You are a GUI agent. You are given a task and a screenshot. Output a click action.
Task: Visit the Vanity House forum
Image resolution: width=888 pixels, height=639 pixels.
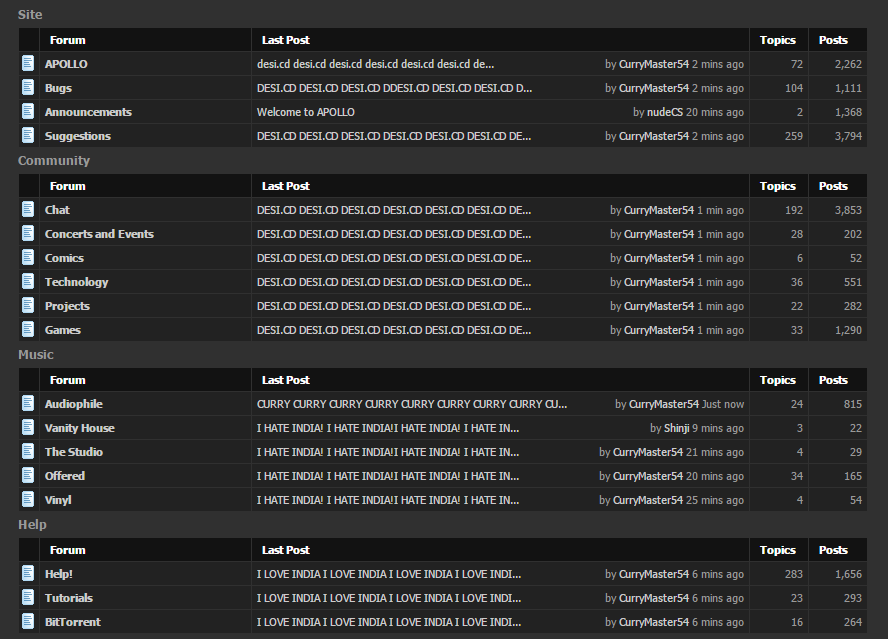pyautogui.click(x=80, y=428)
